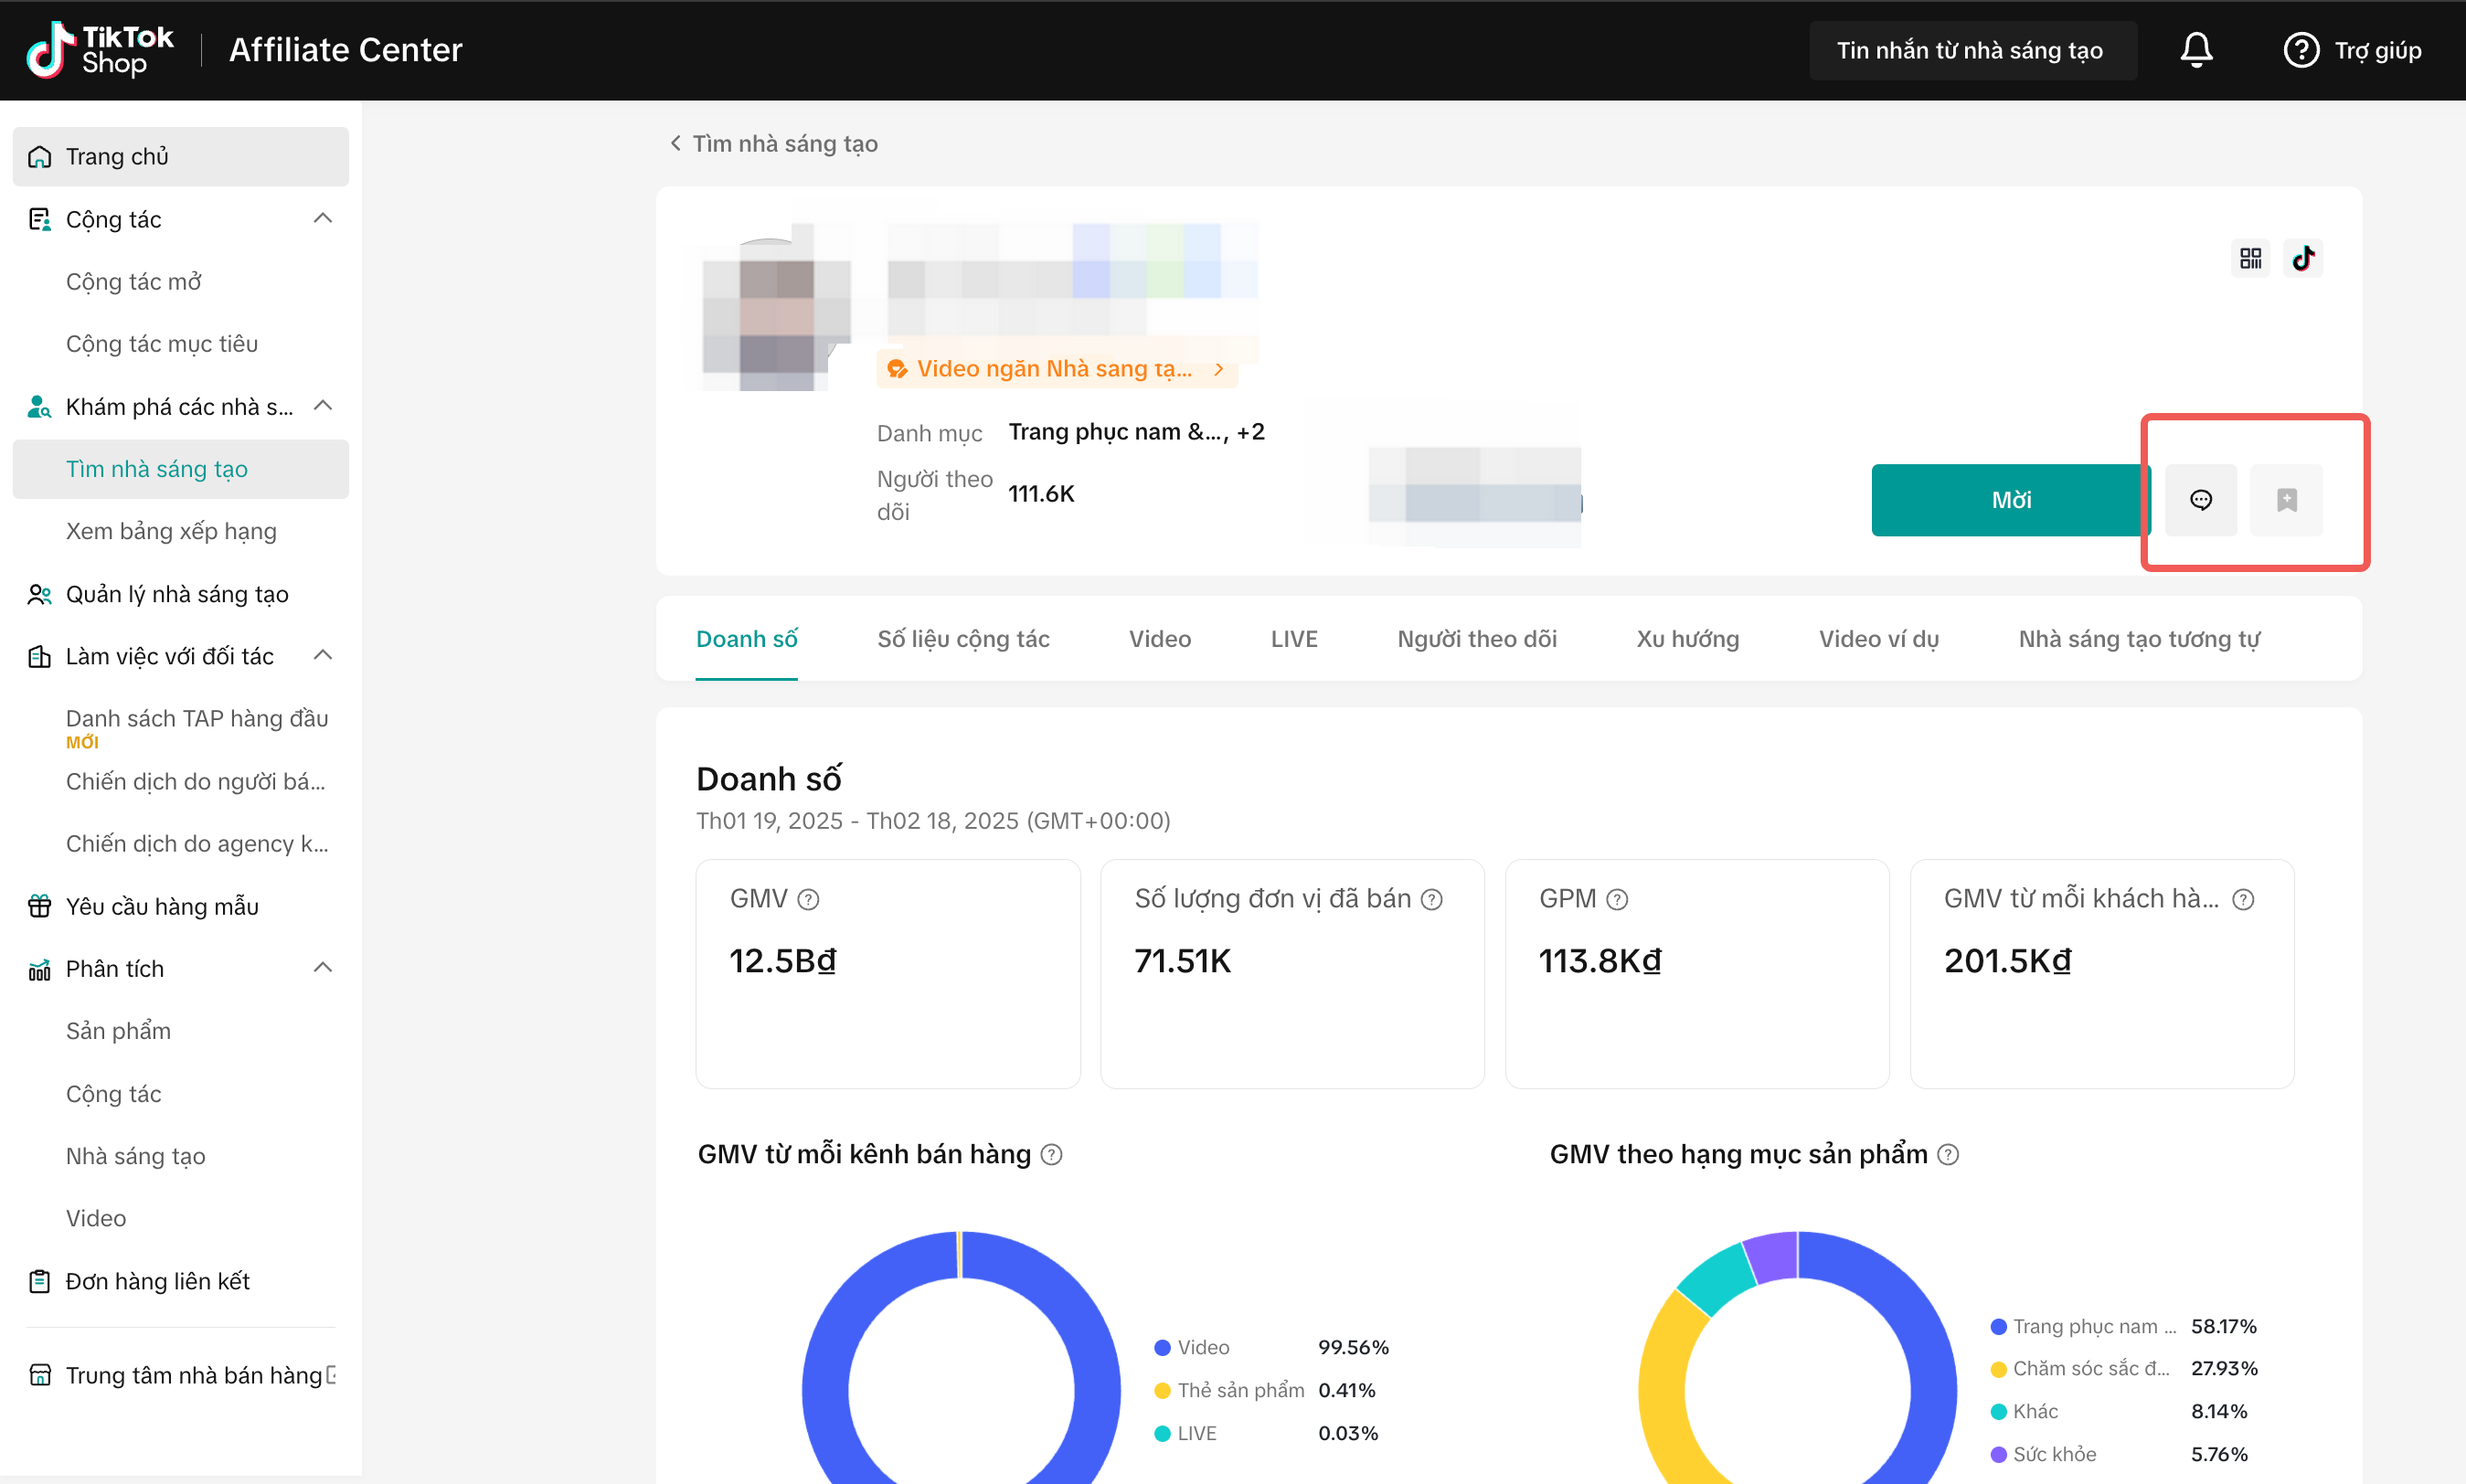Viewport: 2466px width, 1484px height.
Task: Save creator with bookmark icon
Action: pos(2286,500)
